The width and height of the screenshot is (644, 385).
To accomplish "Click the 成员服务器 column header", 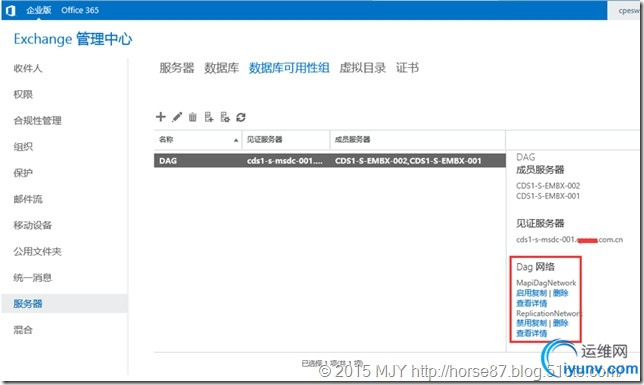I will click(x=418, y=140).
